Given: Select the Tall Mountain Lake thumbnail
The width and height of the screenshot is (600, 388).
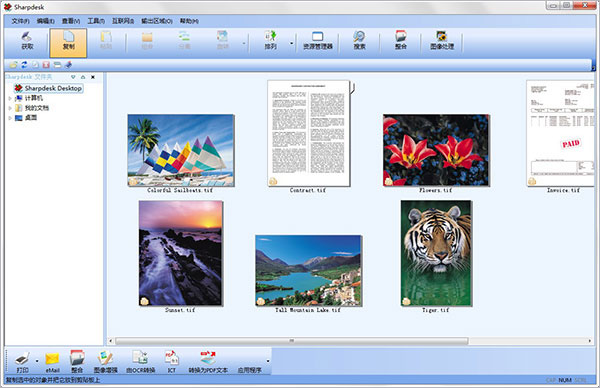Looking at the screenshot, I should [x=308, y=271].
